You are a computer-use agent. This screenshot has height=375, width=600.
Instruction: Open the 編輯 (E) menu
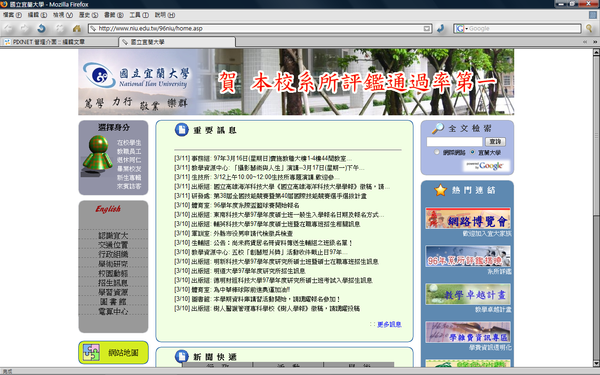pos(37,15)
